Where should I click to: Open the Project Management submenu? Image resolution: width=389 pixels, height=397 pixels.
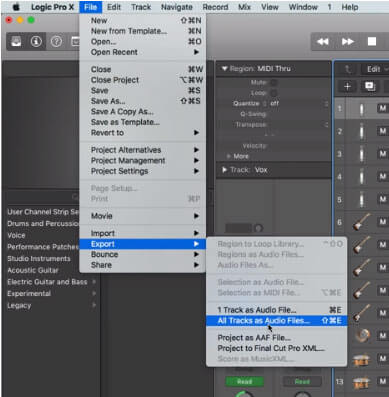click(143, 161)
